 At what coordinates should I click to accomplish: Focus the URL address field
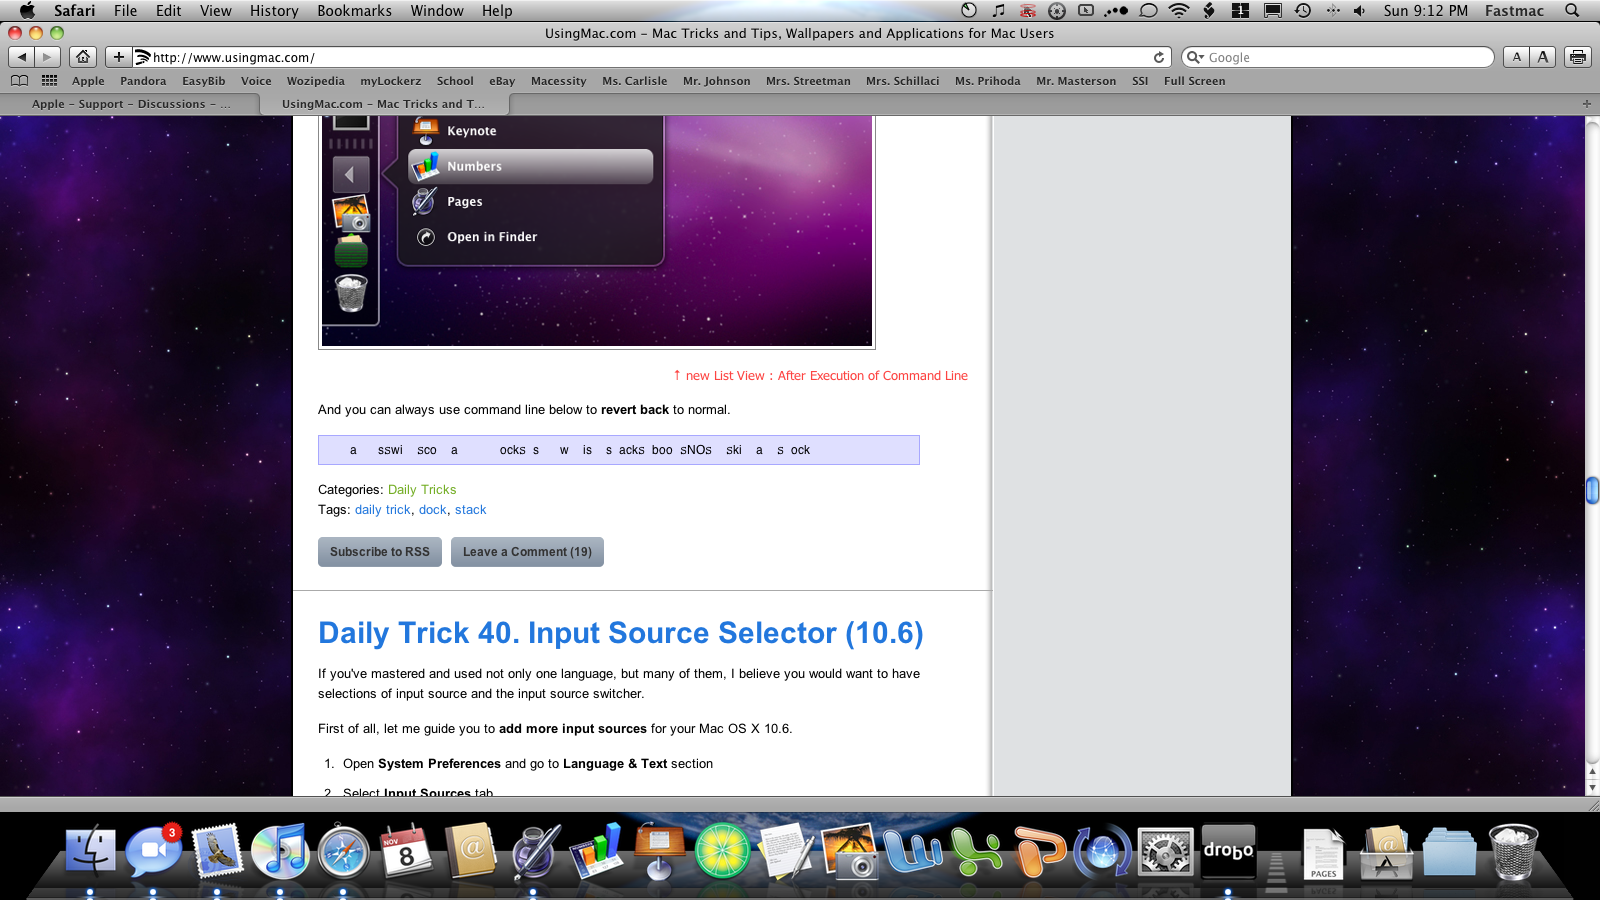tap(650, 57)
